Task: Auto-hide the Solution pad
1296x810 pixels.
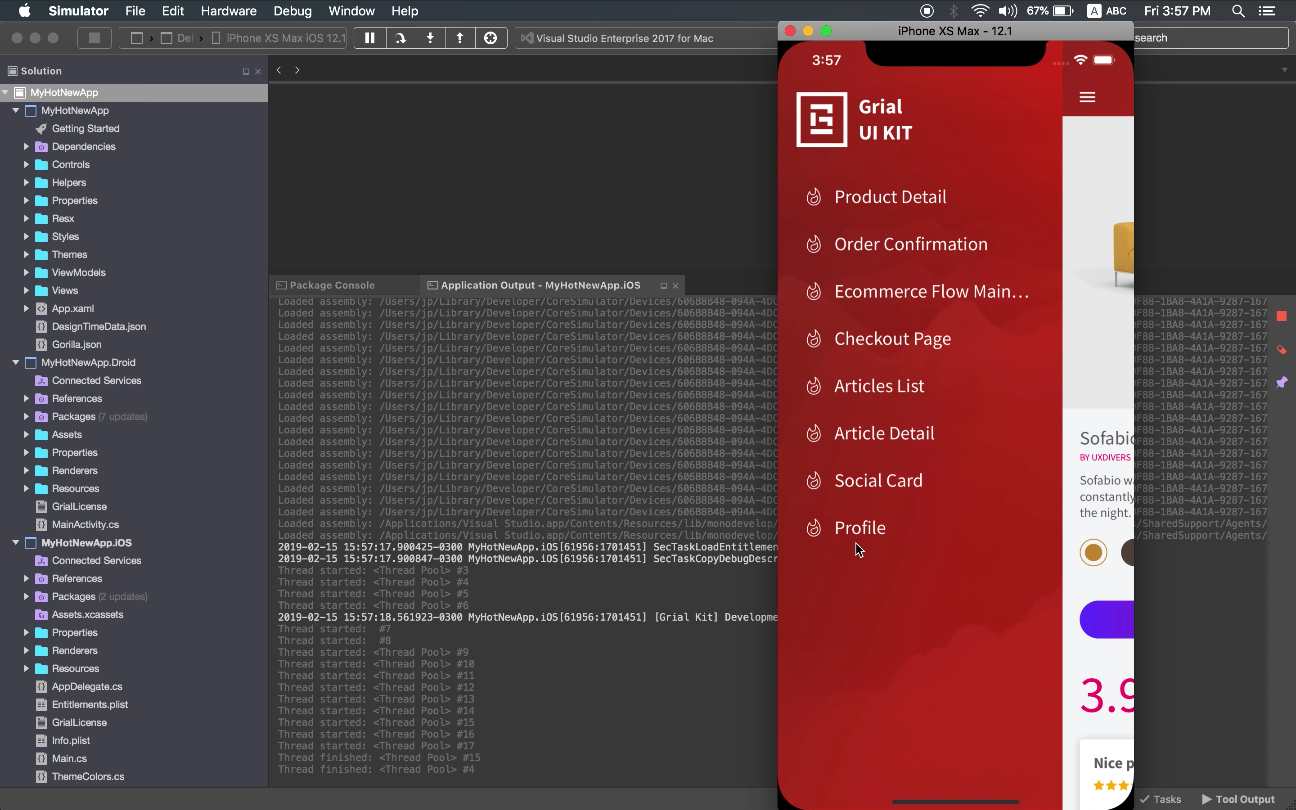Action: (x=246, y=72)
